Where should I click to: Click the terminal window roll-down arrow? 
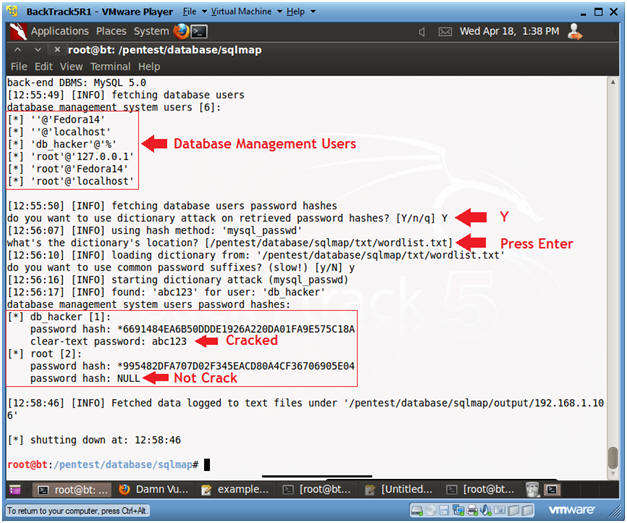pyautogui.click(x=38, y=50)
